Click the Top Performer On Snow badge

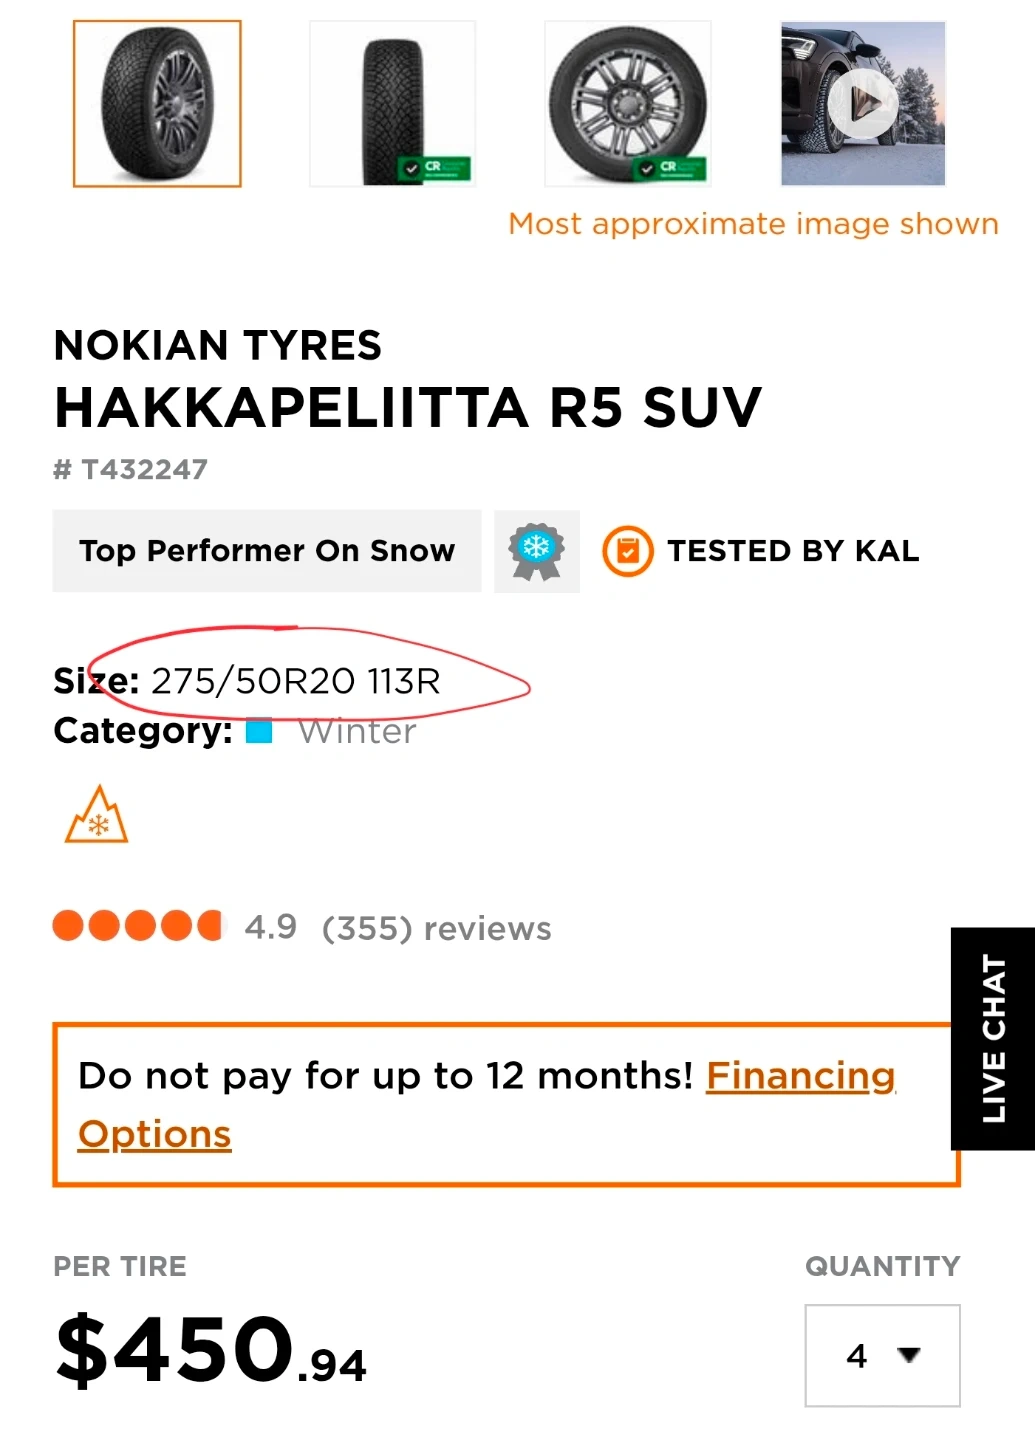point(267,551)
